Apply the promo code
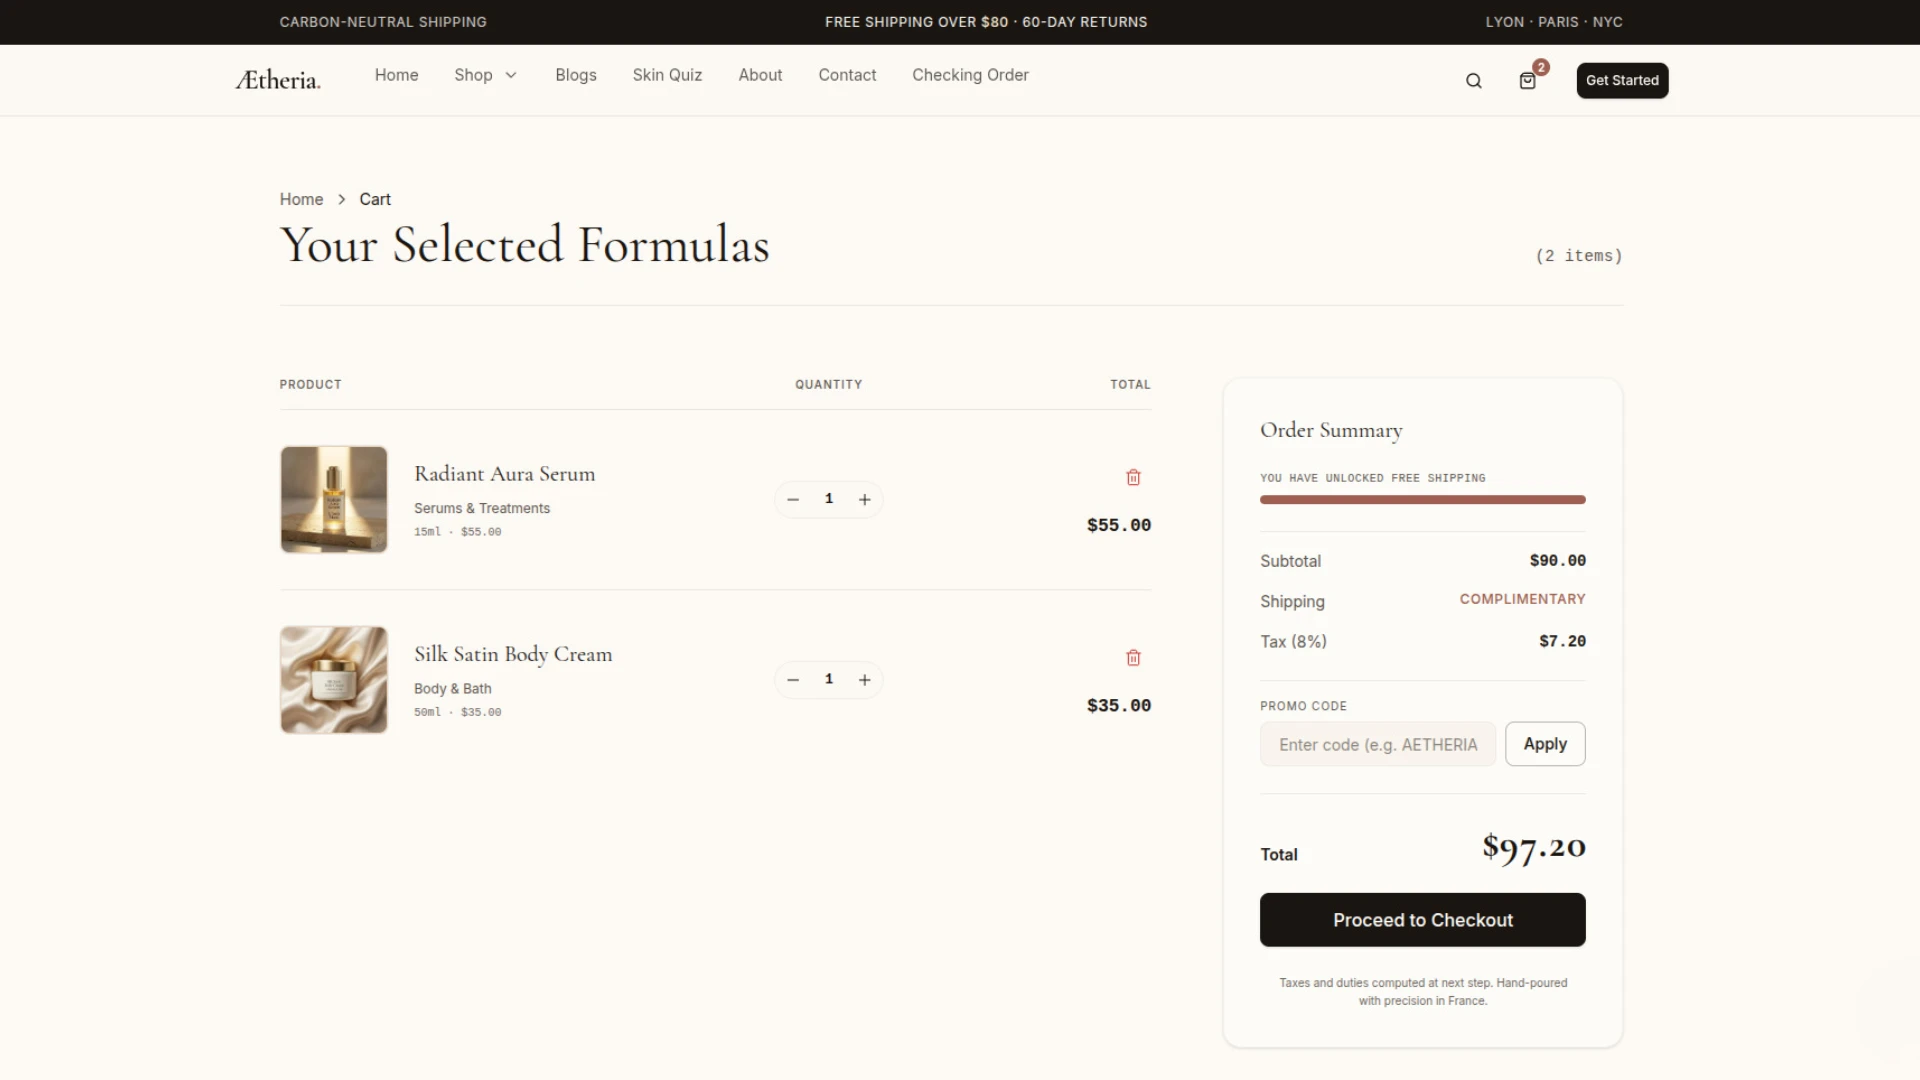Image resolution: width=1920 pixels, height=1080 pixels. 1545,744
